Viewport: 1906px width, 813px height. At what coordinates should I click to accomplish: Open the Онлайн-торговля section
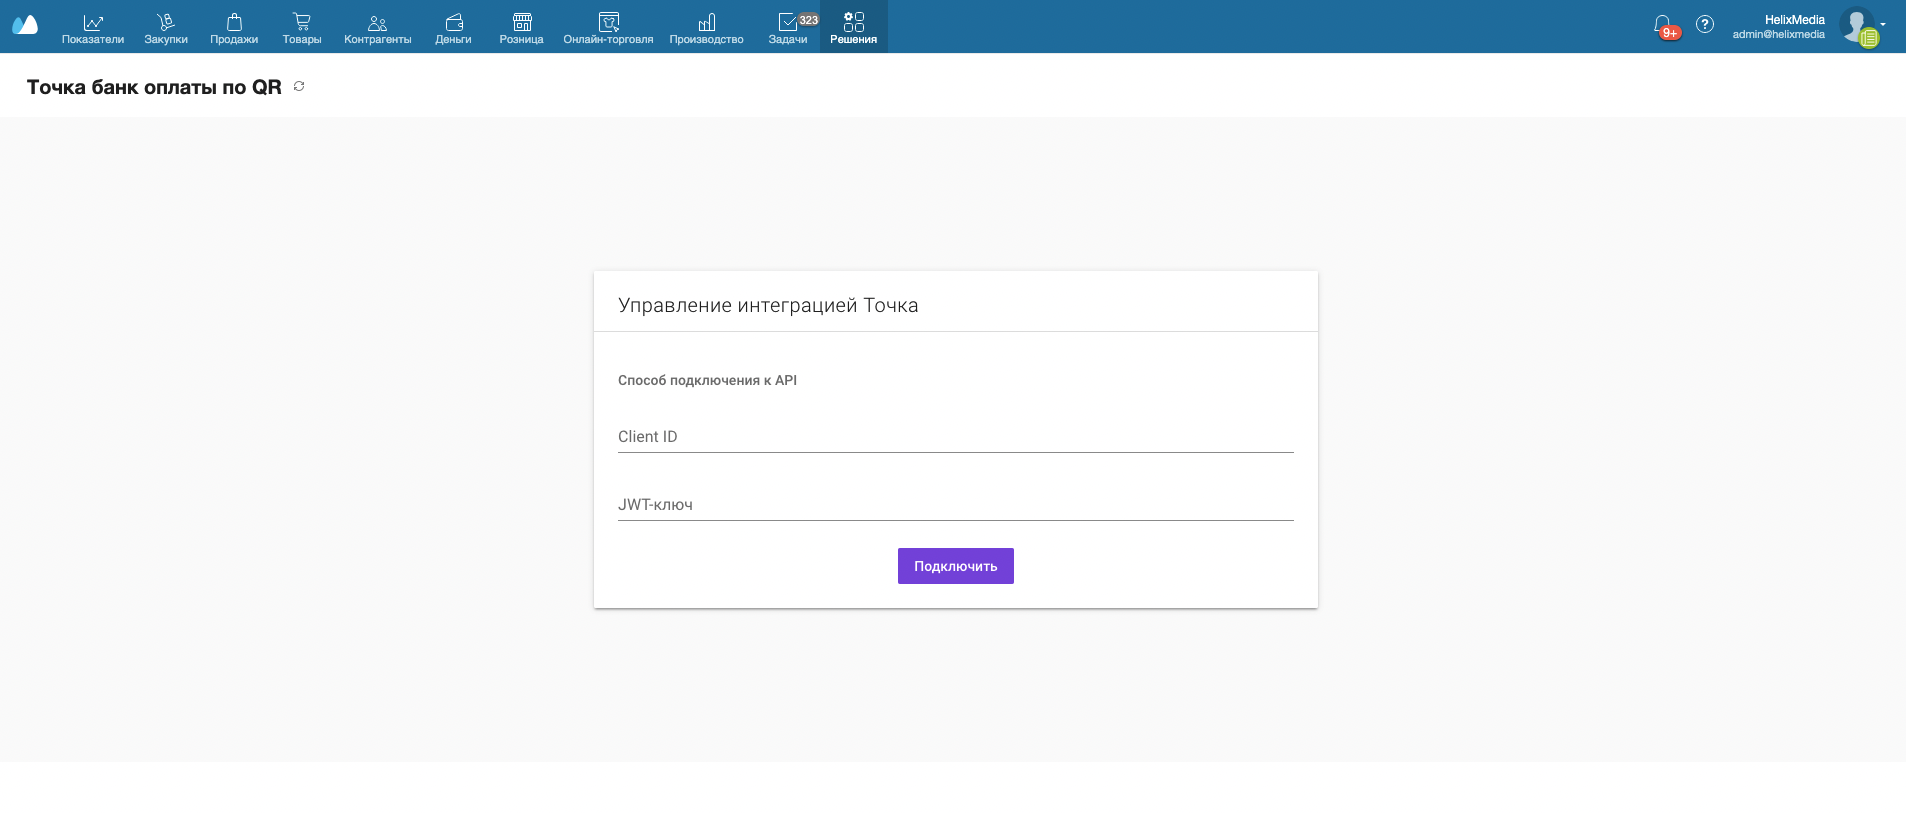pos(608,28)
